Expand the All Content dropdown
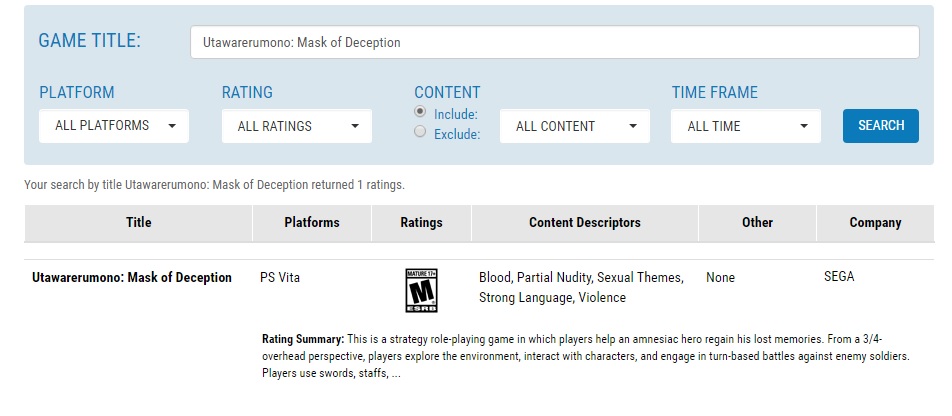This screenshot has width=952, height=416. click(575, 126)
